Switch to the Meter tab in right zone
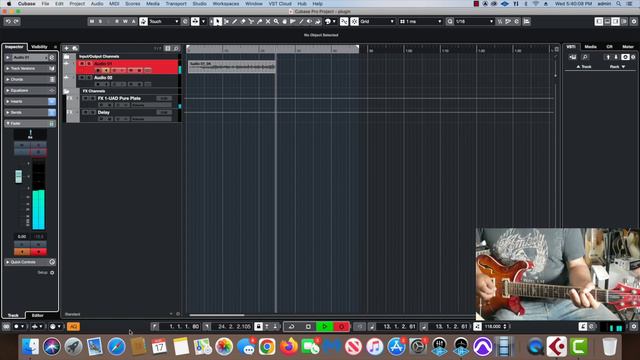Image resolution: width=640 pixels, height=360 pixels. pyautogui.click(x=628, y=47)
